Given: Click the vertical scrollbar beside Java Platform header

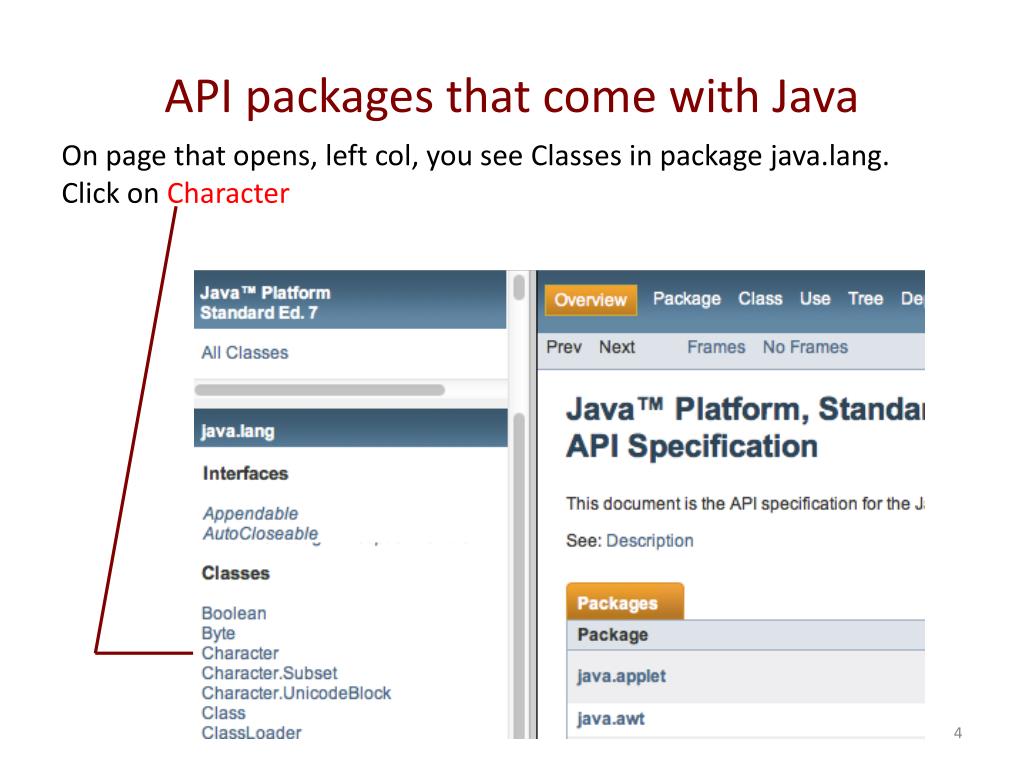Looking at the screenshot, I should click(x=519, y=287).
